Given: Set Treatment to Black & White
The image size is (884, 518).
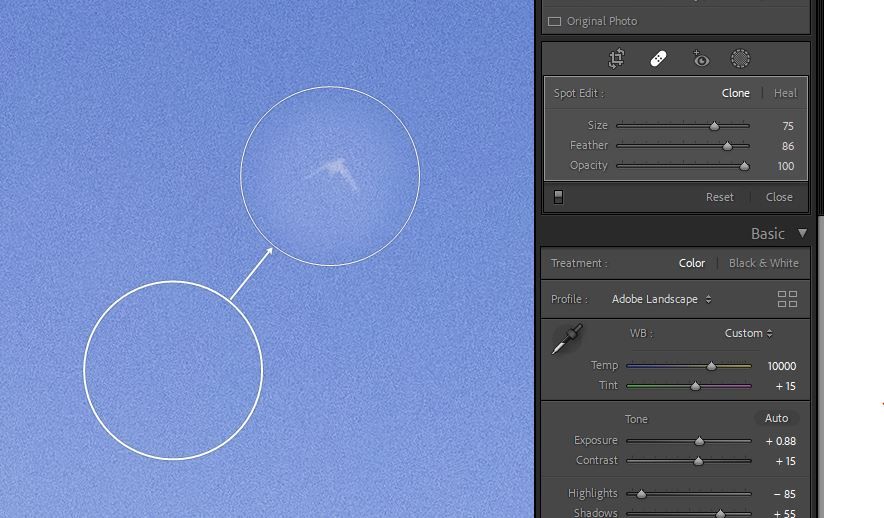Looking at the screenshot, I should pos(763,263).
